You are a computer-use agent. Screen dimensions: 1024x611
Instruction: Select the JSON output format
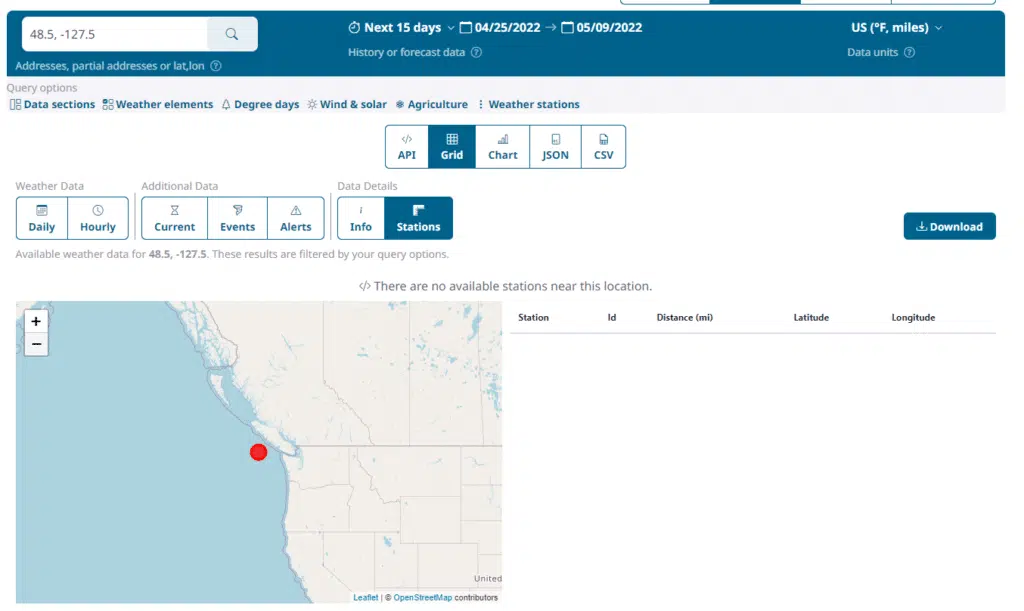coord(555,147)
